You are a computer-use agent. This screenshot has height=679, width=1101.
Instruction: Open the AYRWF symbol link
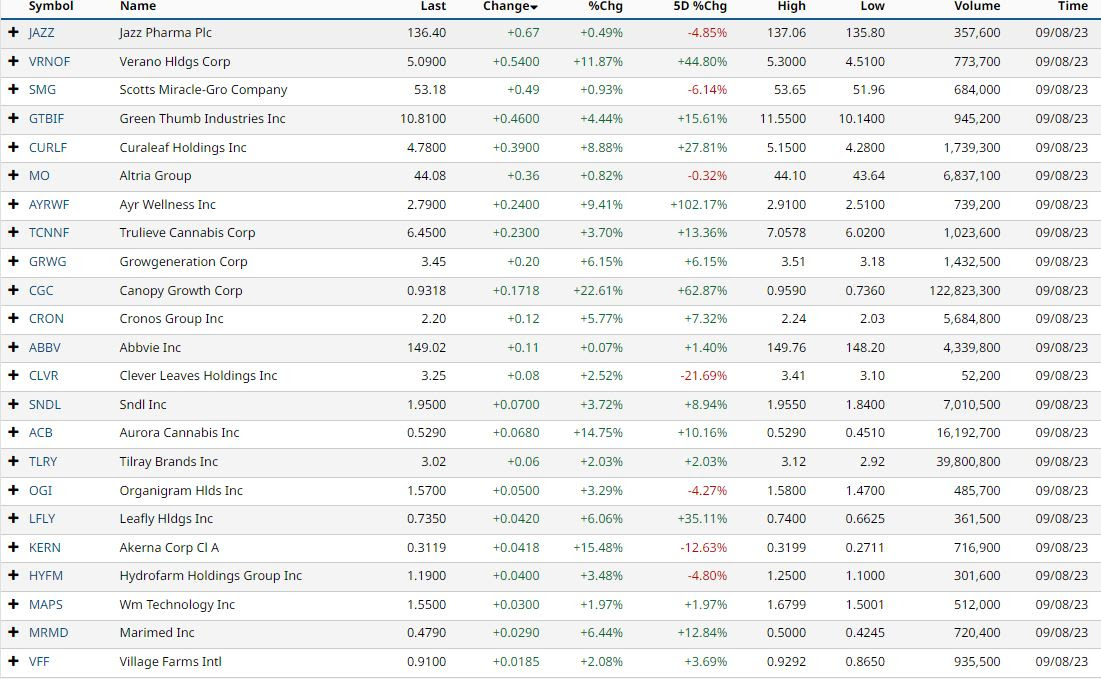click(x=49, y=204)
